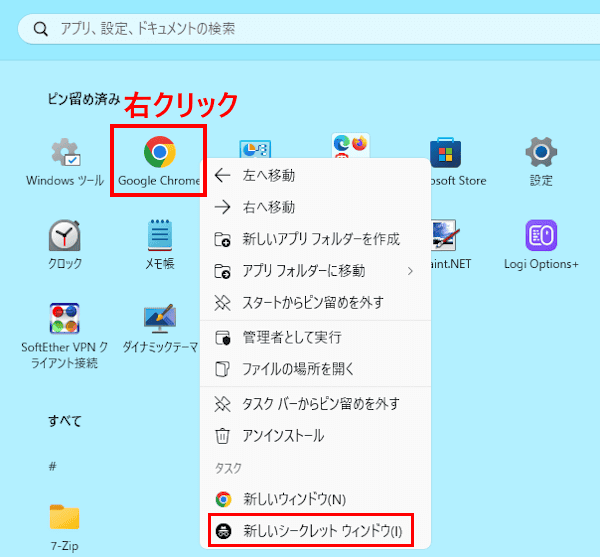
Task: Open the chart app behind the menu
Action: click(x=255, y=149)
